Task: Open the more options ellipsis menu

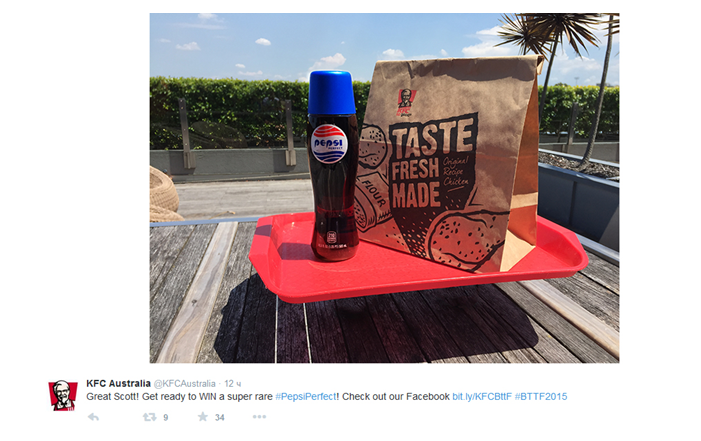Action: tap(259, 417)
